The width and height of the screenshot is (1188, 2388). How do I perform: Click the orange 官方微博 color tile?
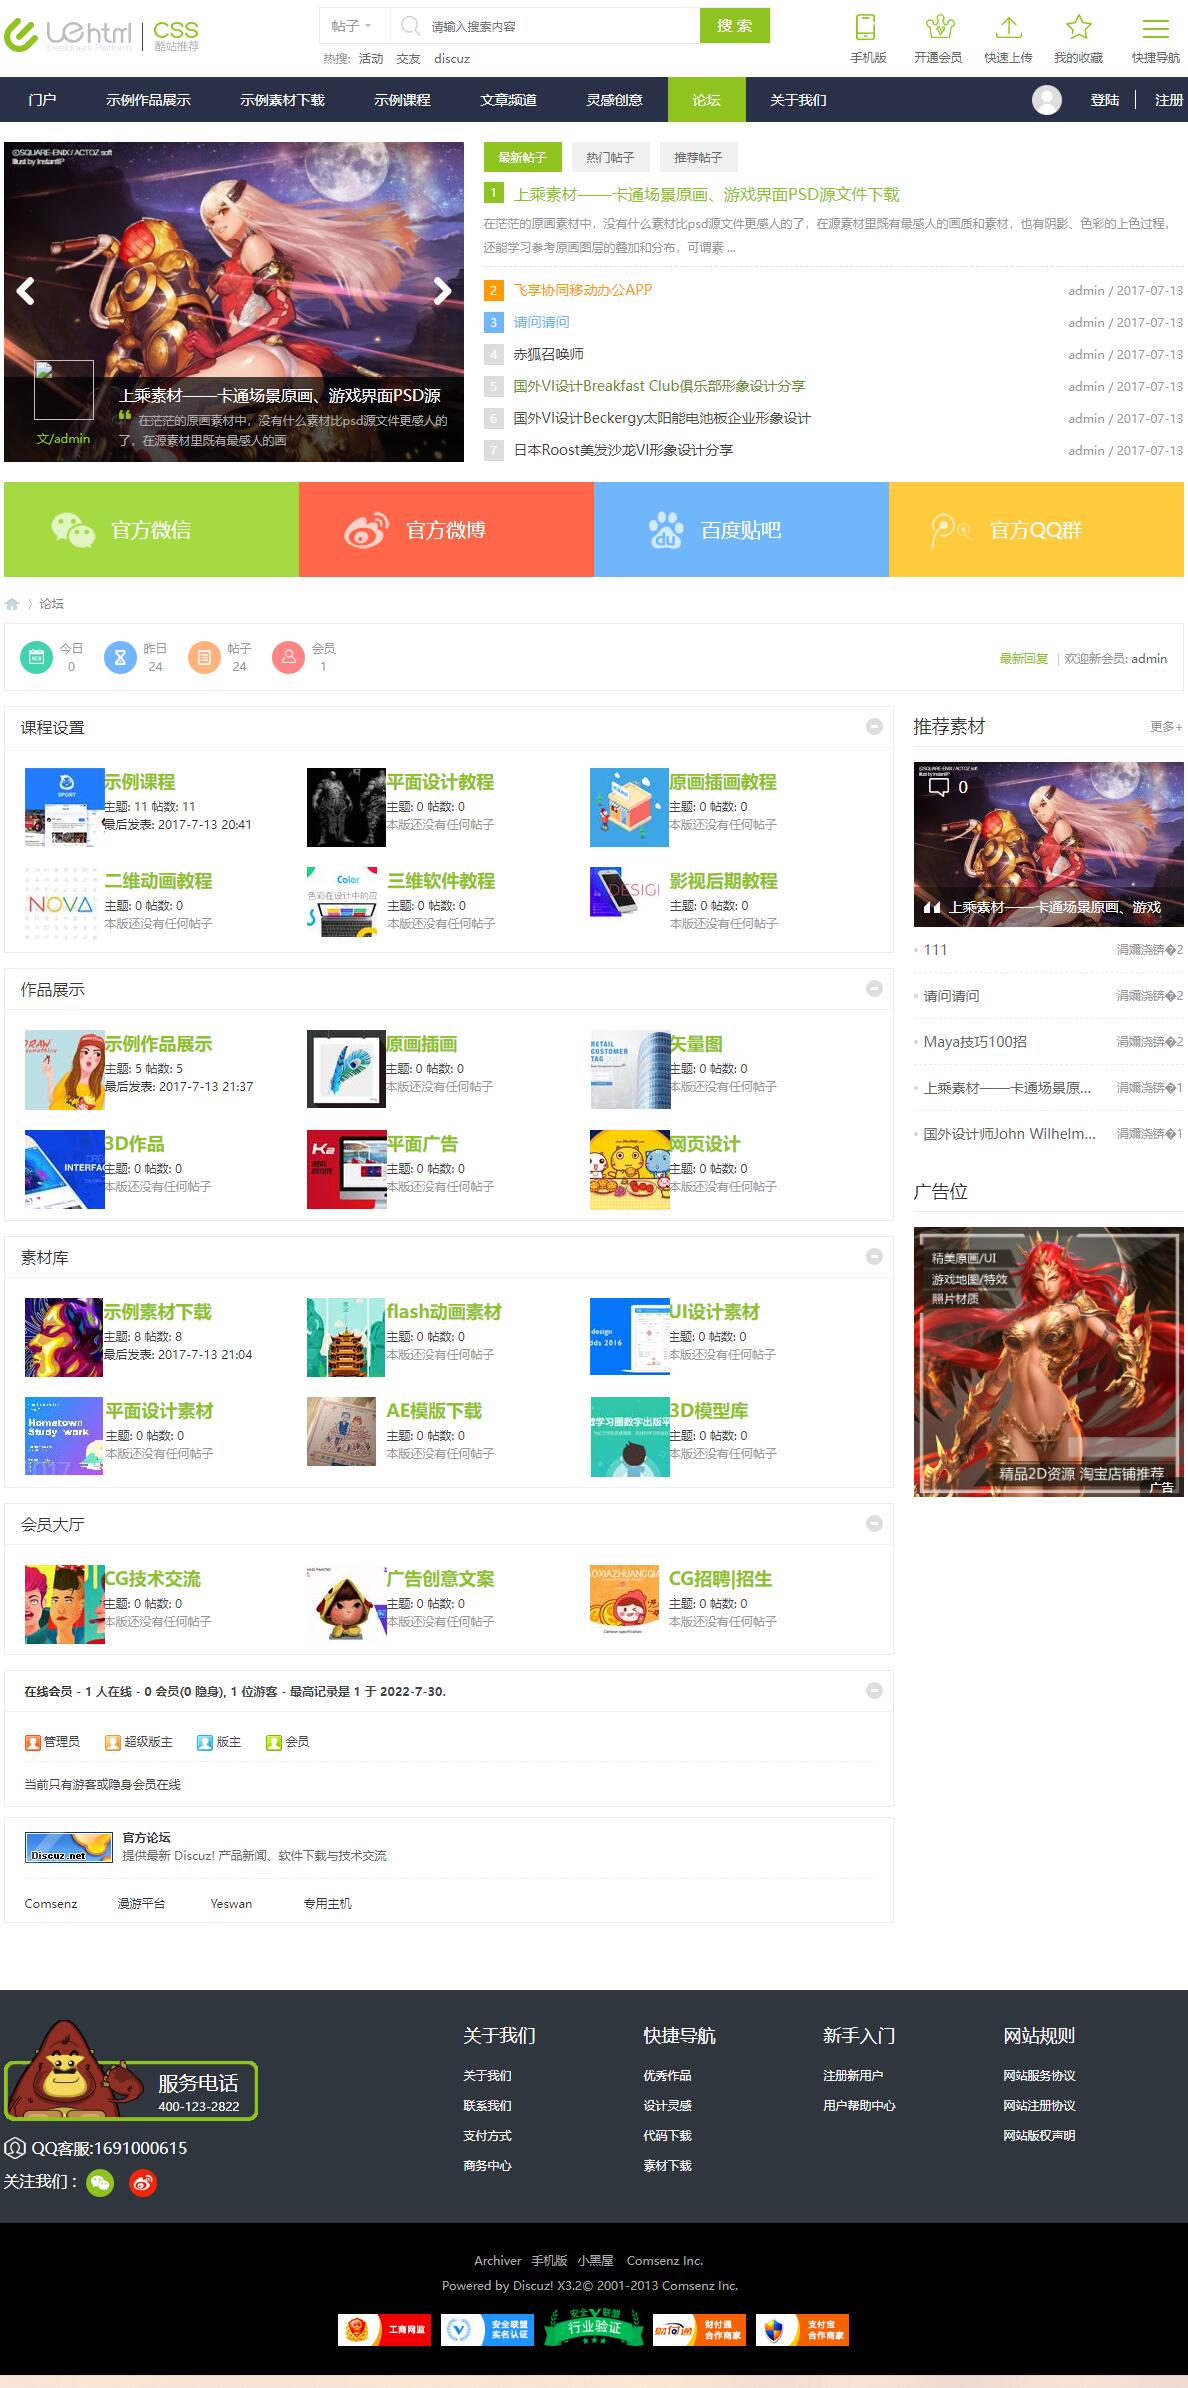pyautogui.click(x=446, y=530)
